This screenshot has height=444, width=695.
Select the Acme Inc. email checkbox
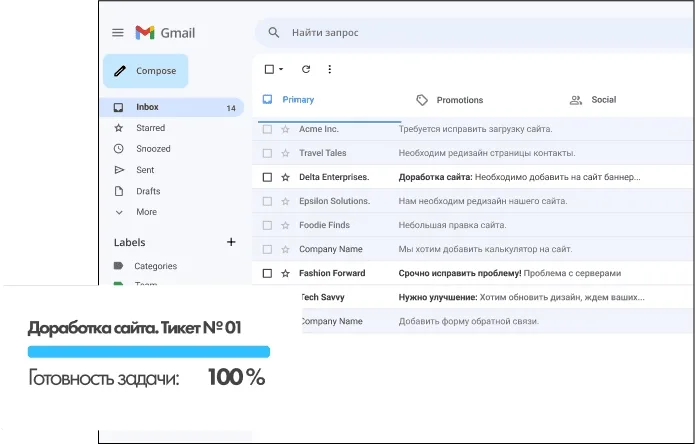(x=267, y=129)
